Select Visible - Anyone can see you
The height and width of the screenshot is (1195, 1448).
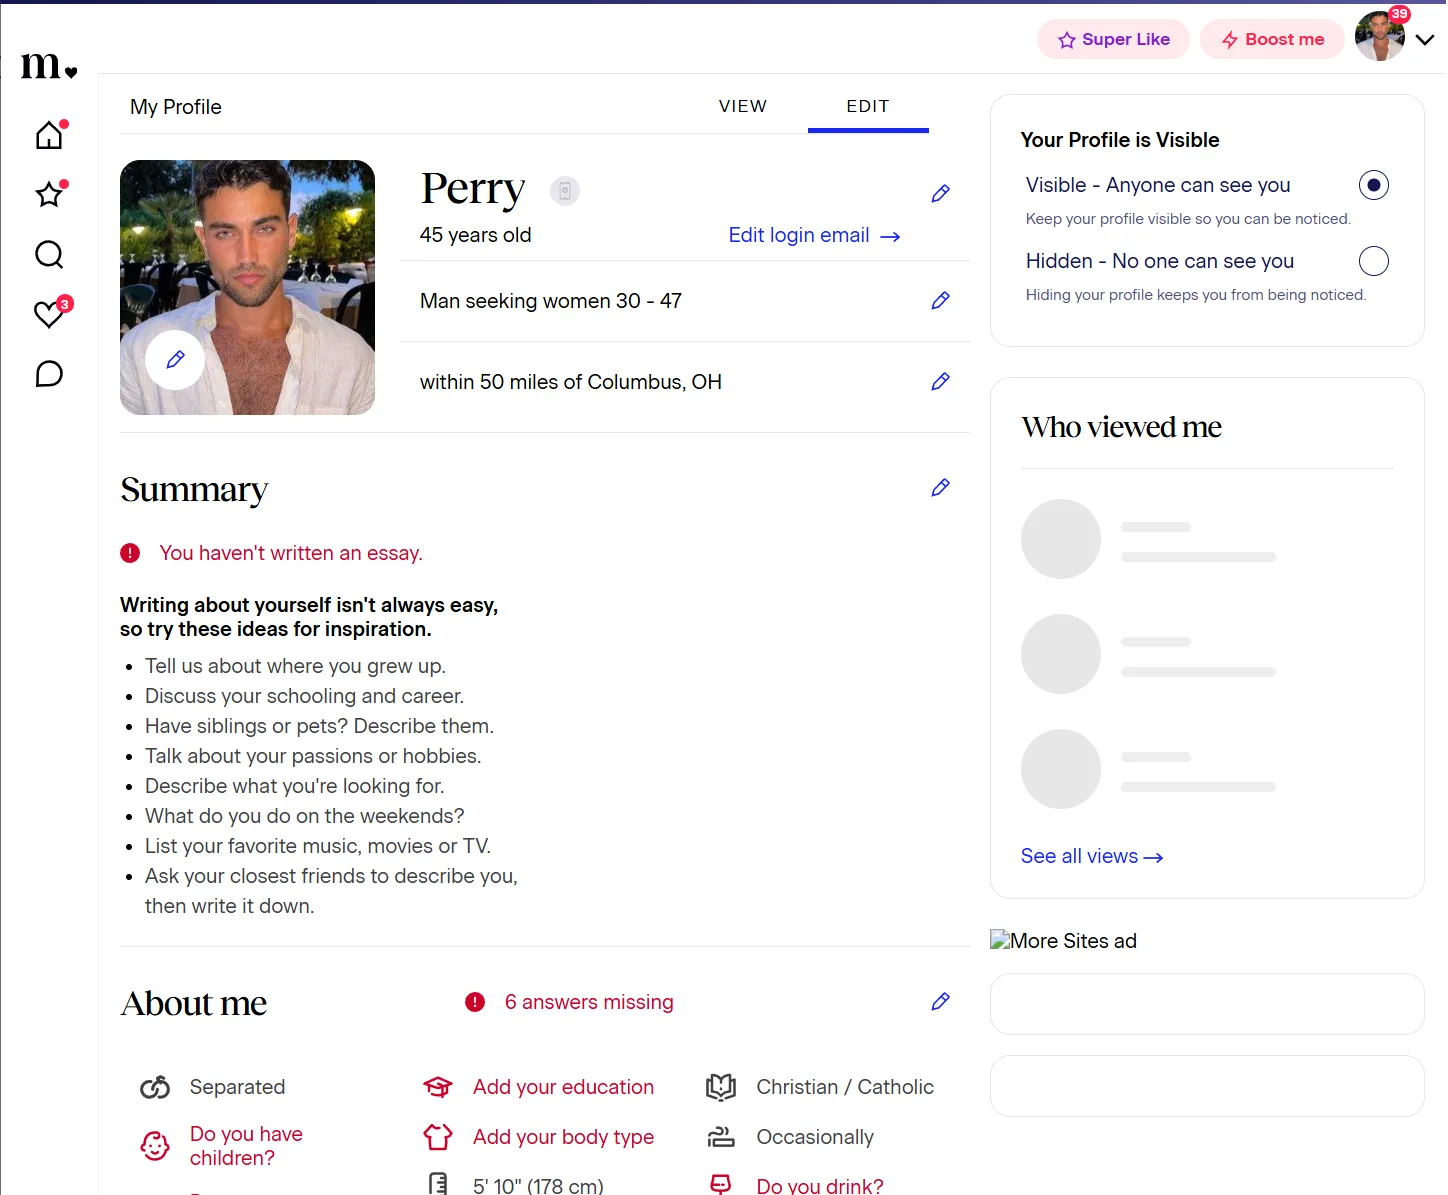tap(1374, 185)
